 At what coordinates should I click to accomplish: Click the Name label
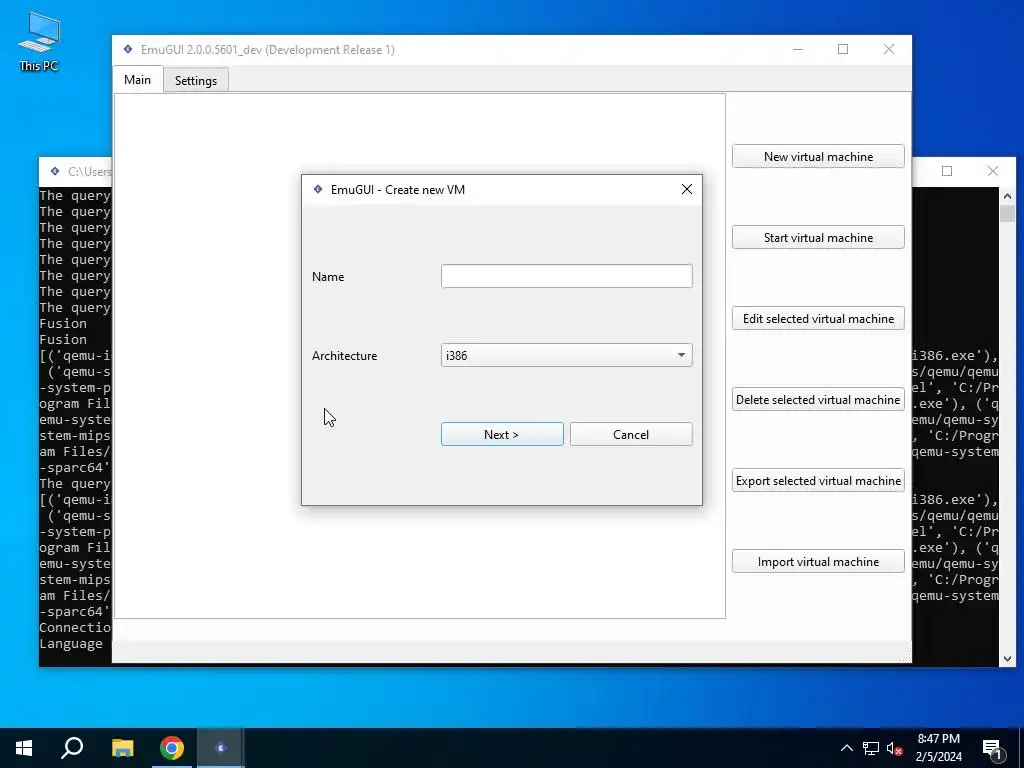click(328, 277)
